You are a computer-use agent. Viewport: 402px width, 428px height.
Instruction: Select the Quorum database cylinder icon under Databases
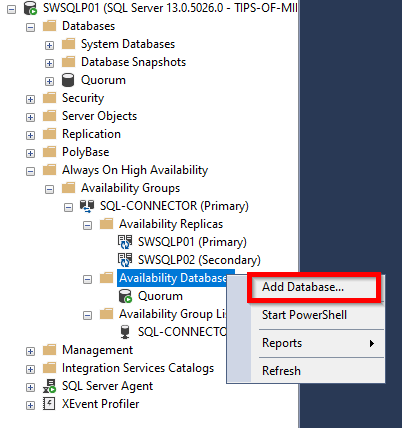pos(68,80)
